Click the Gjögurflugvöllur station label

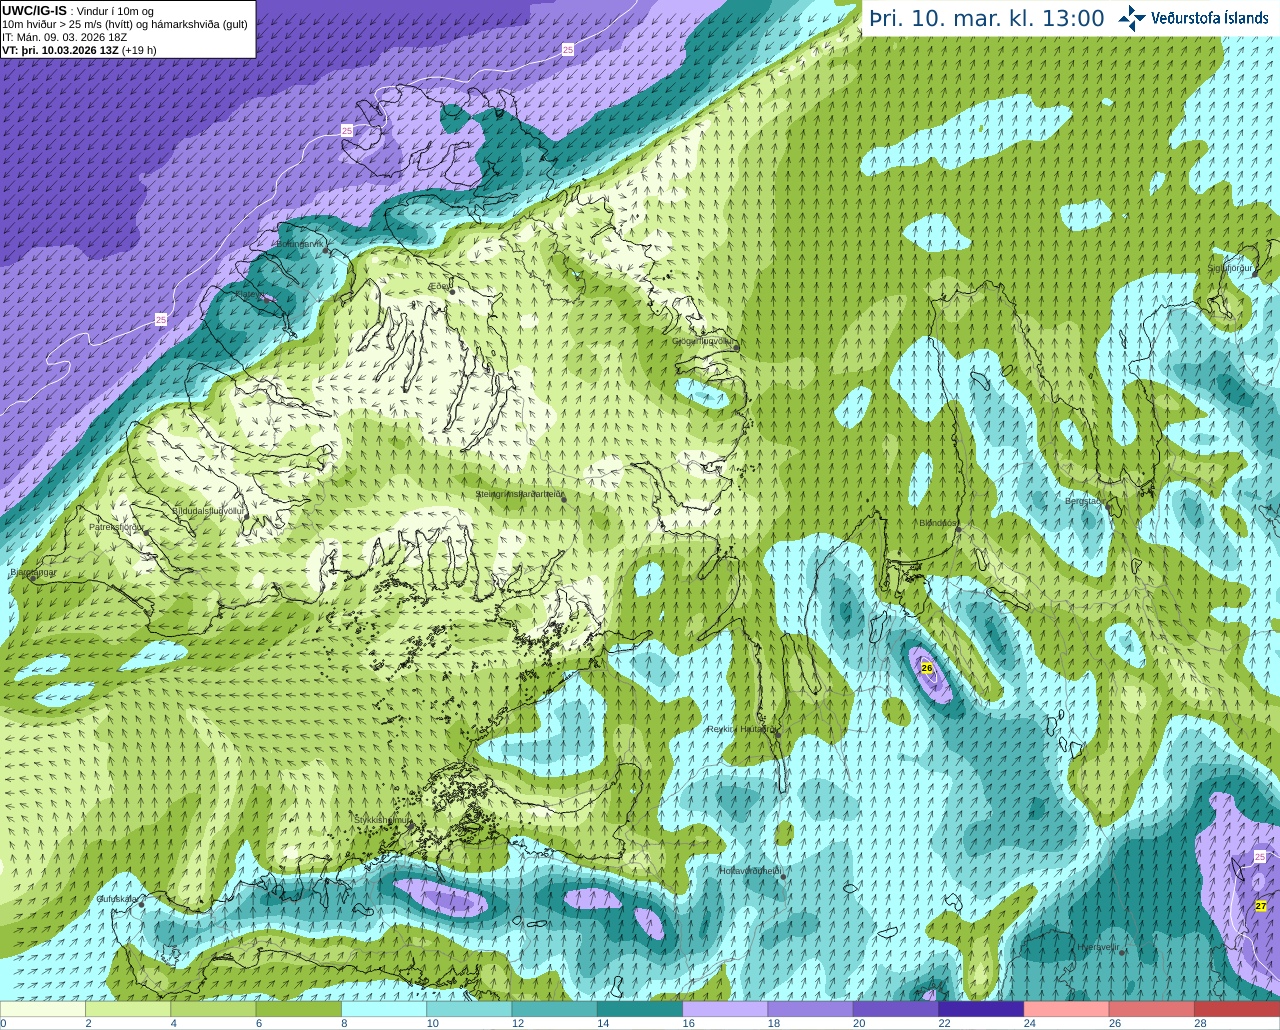pyautogui.click(x=703, y=341)
